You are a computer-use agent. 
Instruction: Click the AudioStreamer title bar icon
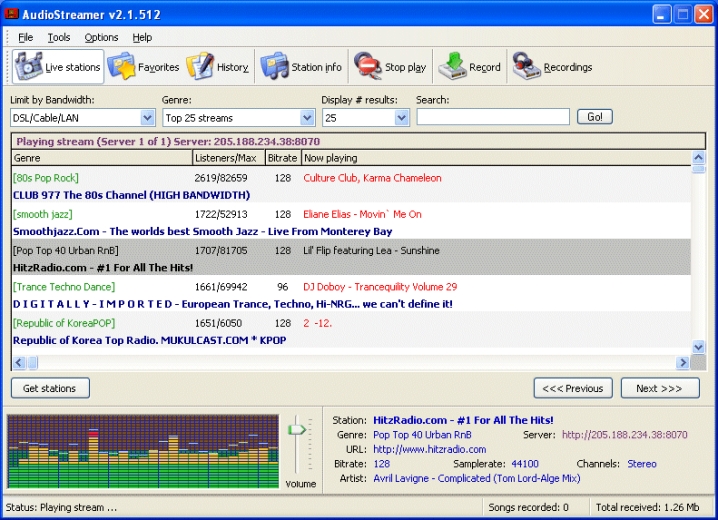point(12,14)
